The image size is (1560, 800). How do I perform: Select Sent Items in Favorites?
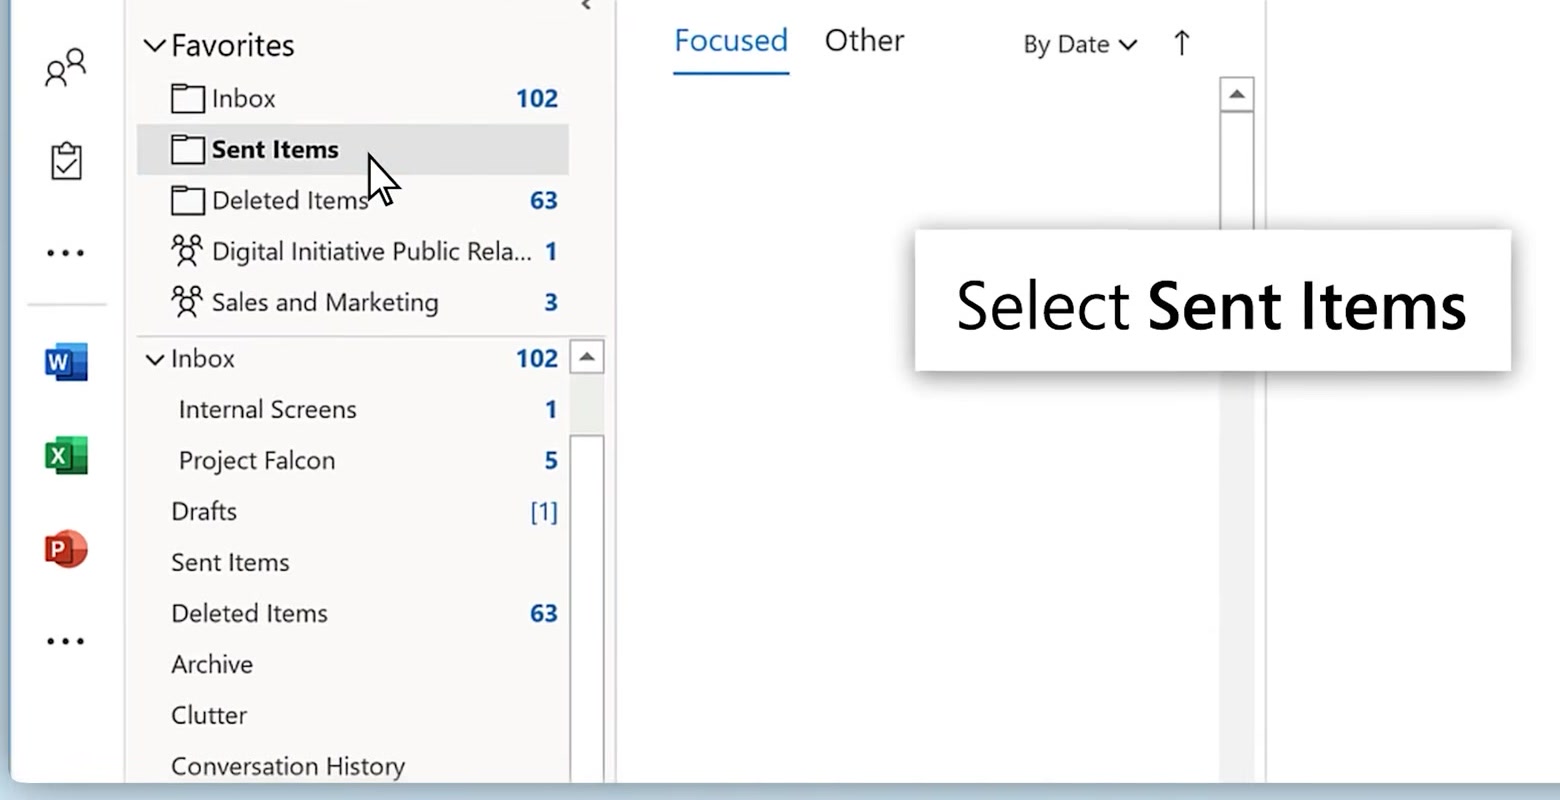[353, 149]
